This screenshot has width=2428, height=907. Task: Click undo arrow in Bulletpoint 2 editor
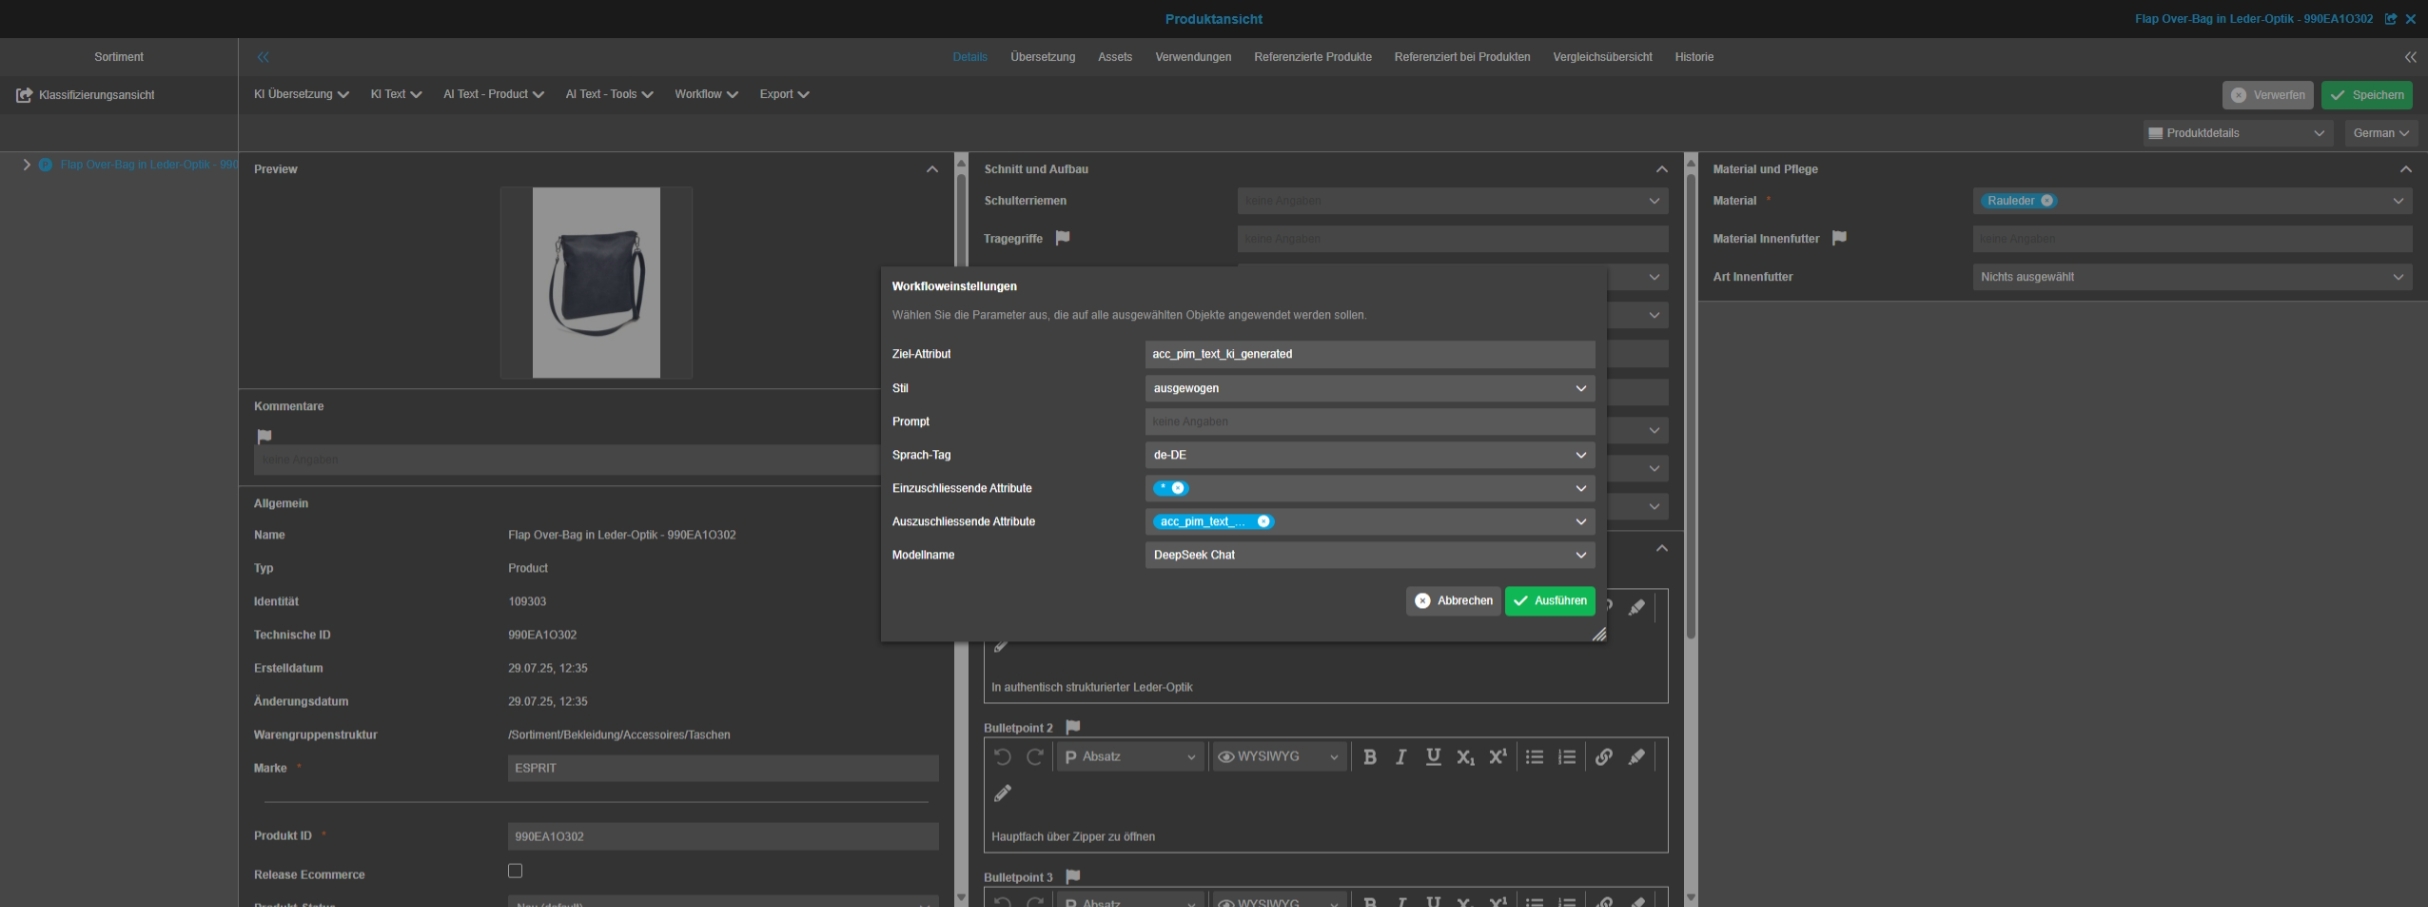(x=1002, y=757)
